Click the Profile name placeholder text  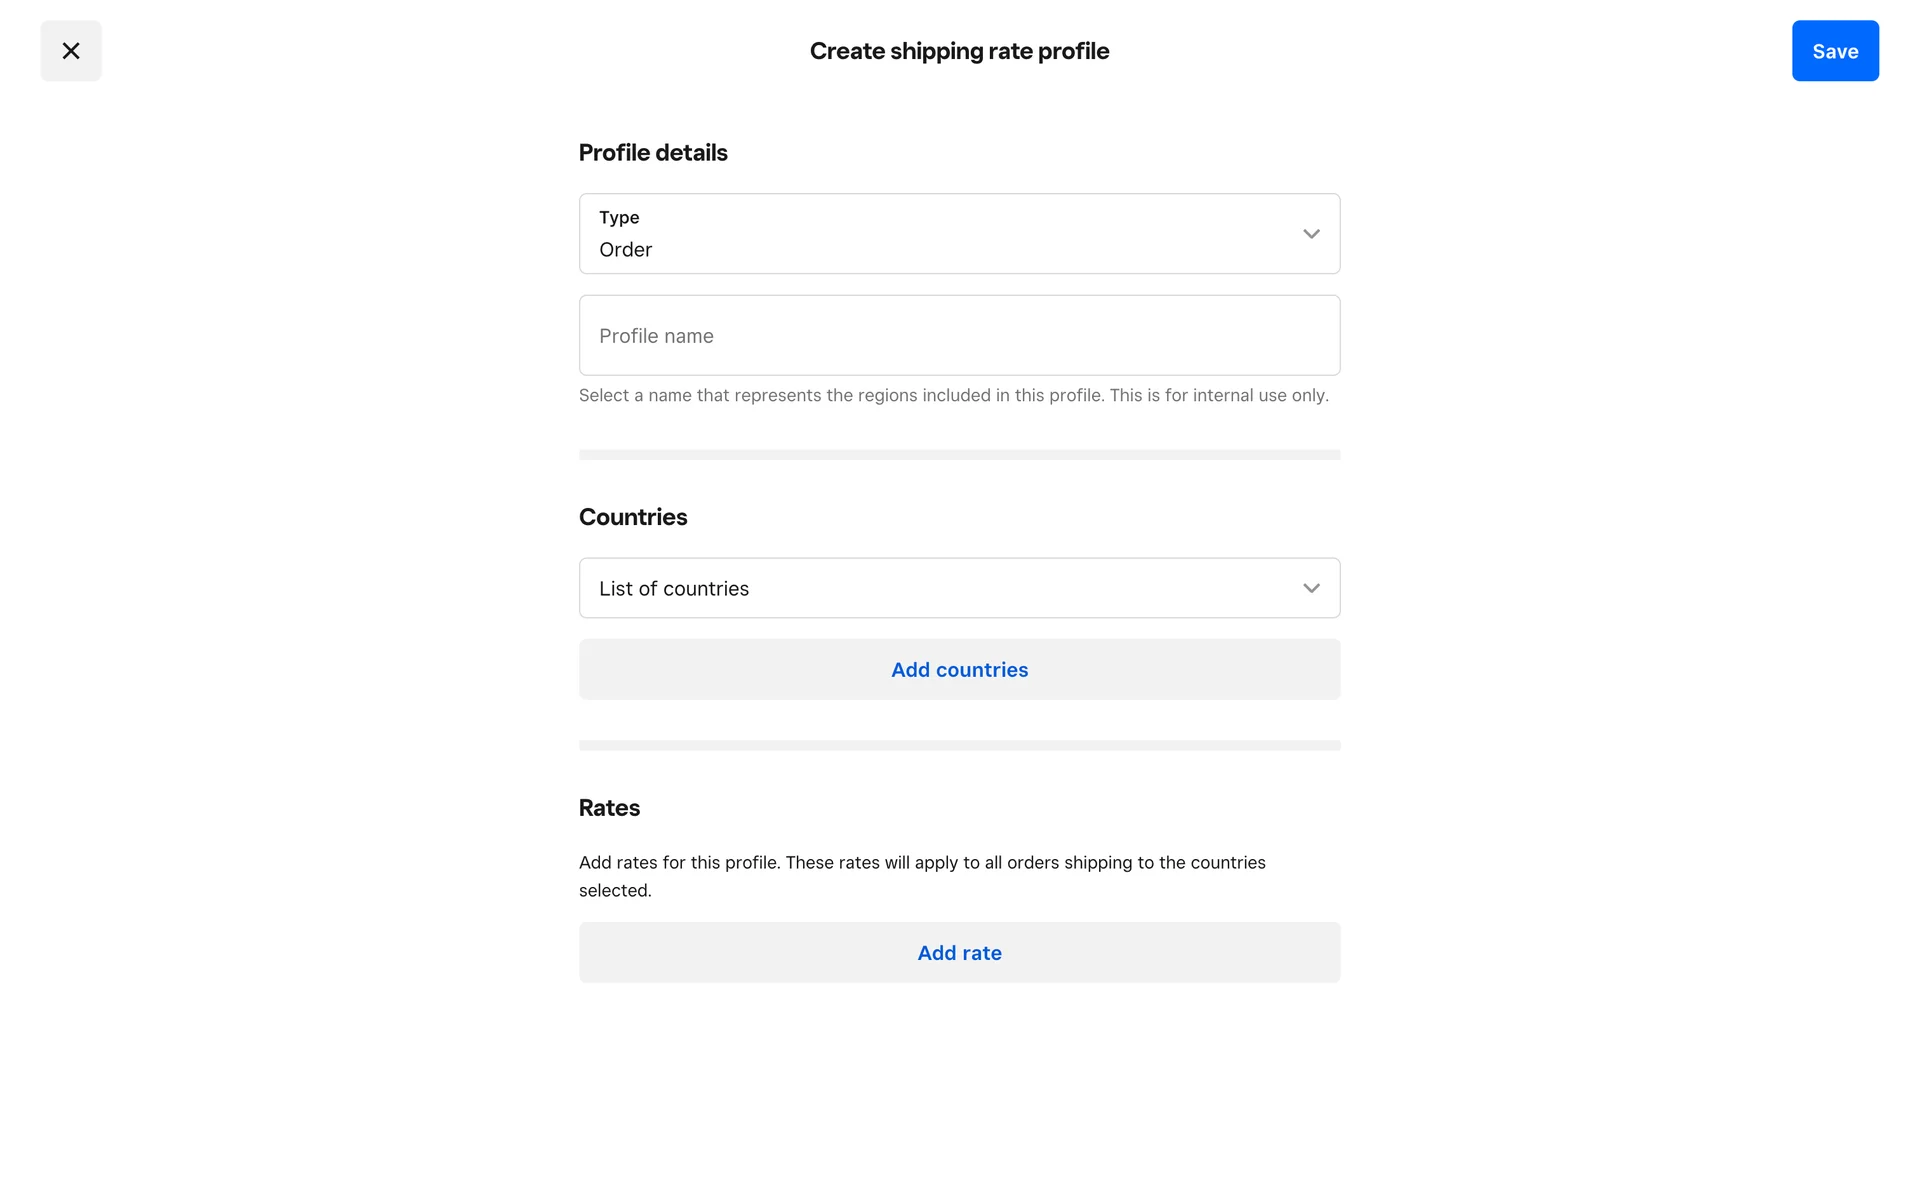point(656,336)
